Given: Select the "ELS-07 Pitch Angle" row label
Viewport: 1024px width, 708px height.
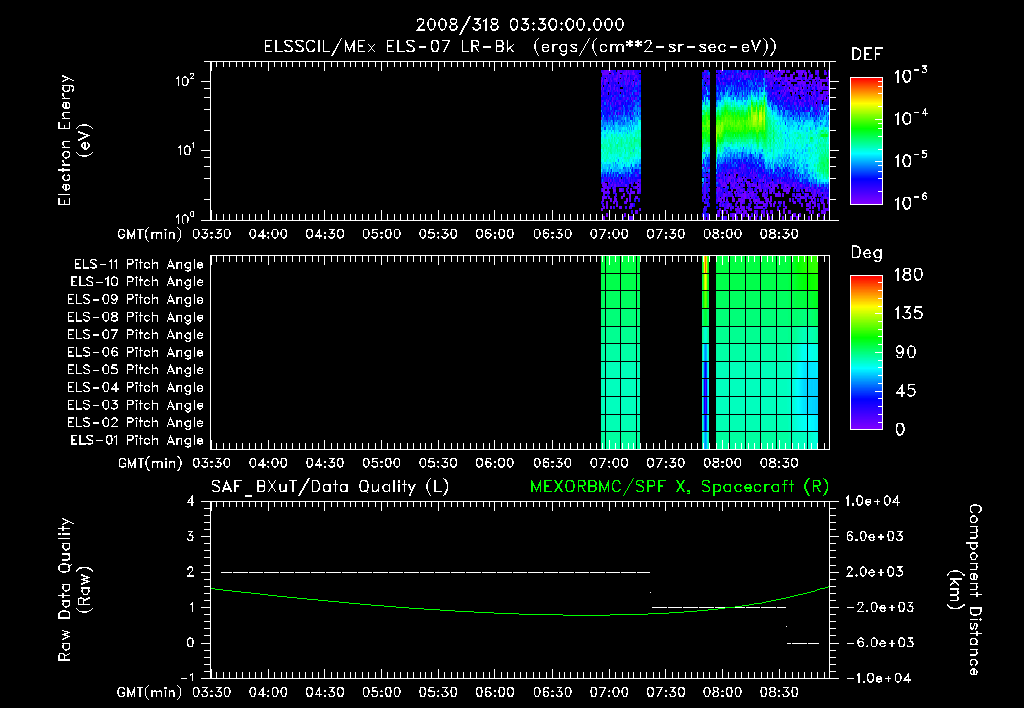Looking at the screenshot, I should (136, 335).
